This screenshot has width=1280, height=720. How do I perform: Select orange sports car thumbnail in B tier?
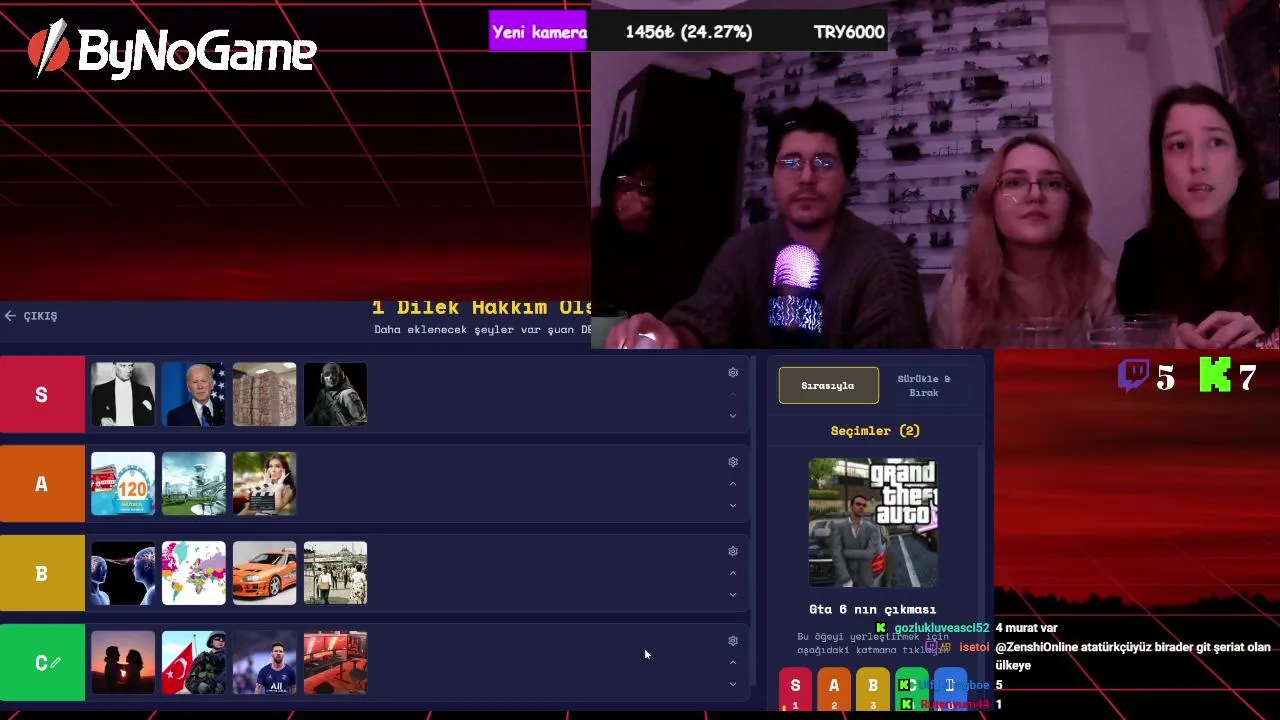coord(265,573)
